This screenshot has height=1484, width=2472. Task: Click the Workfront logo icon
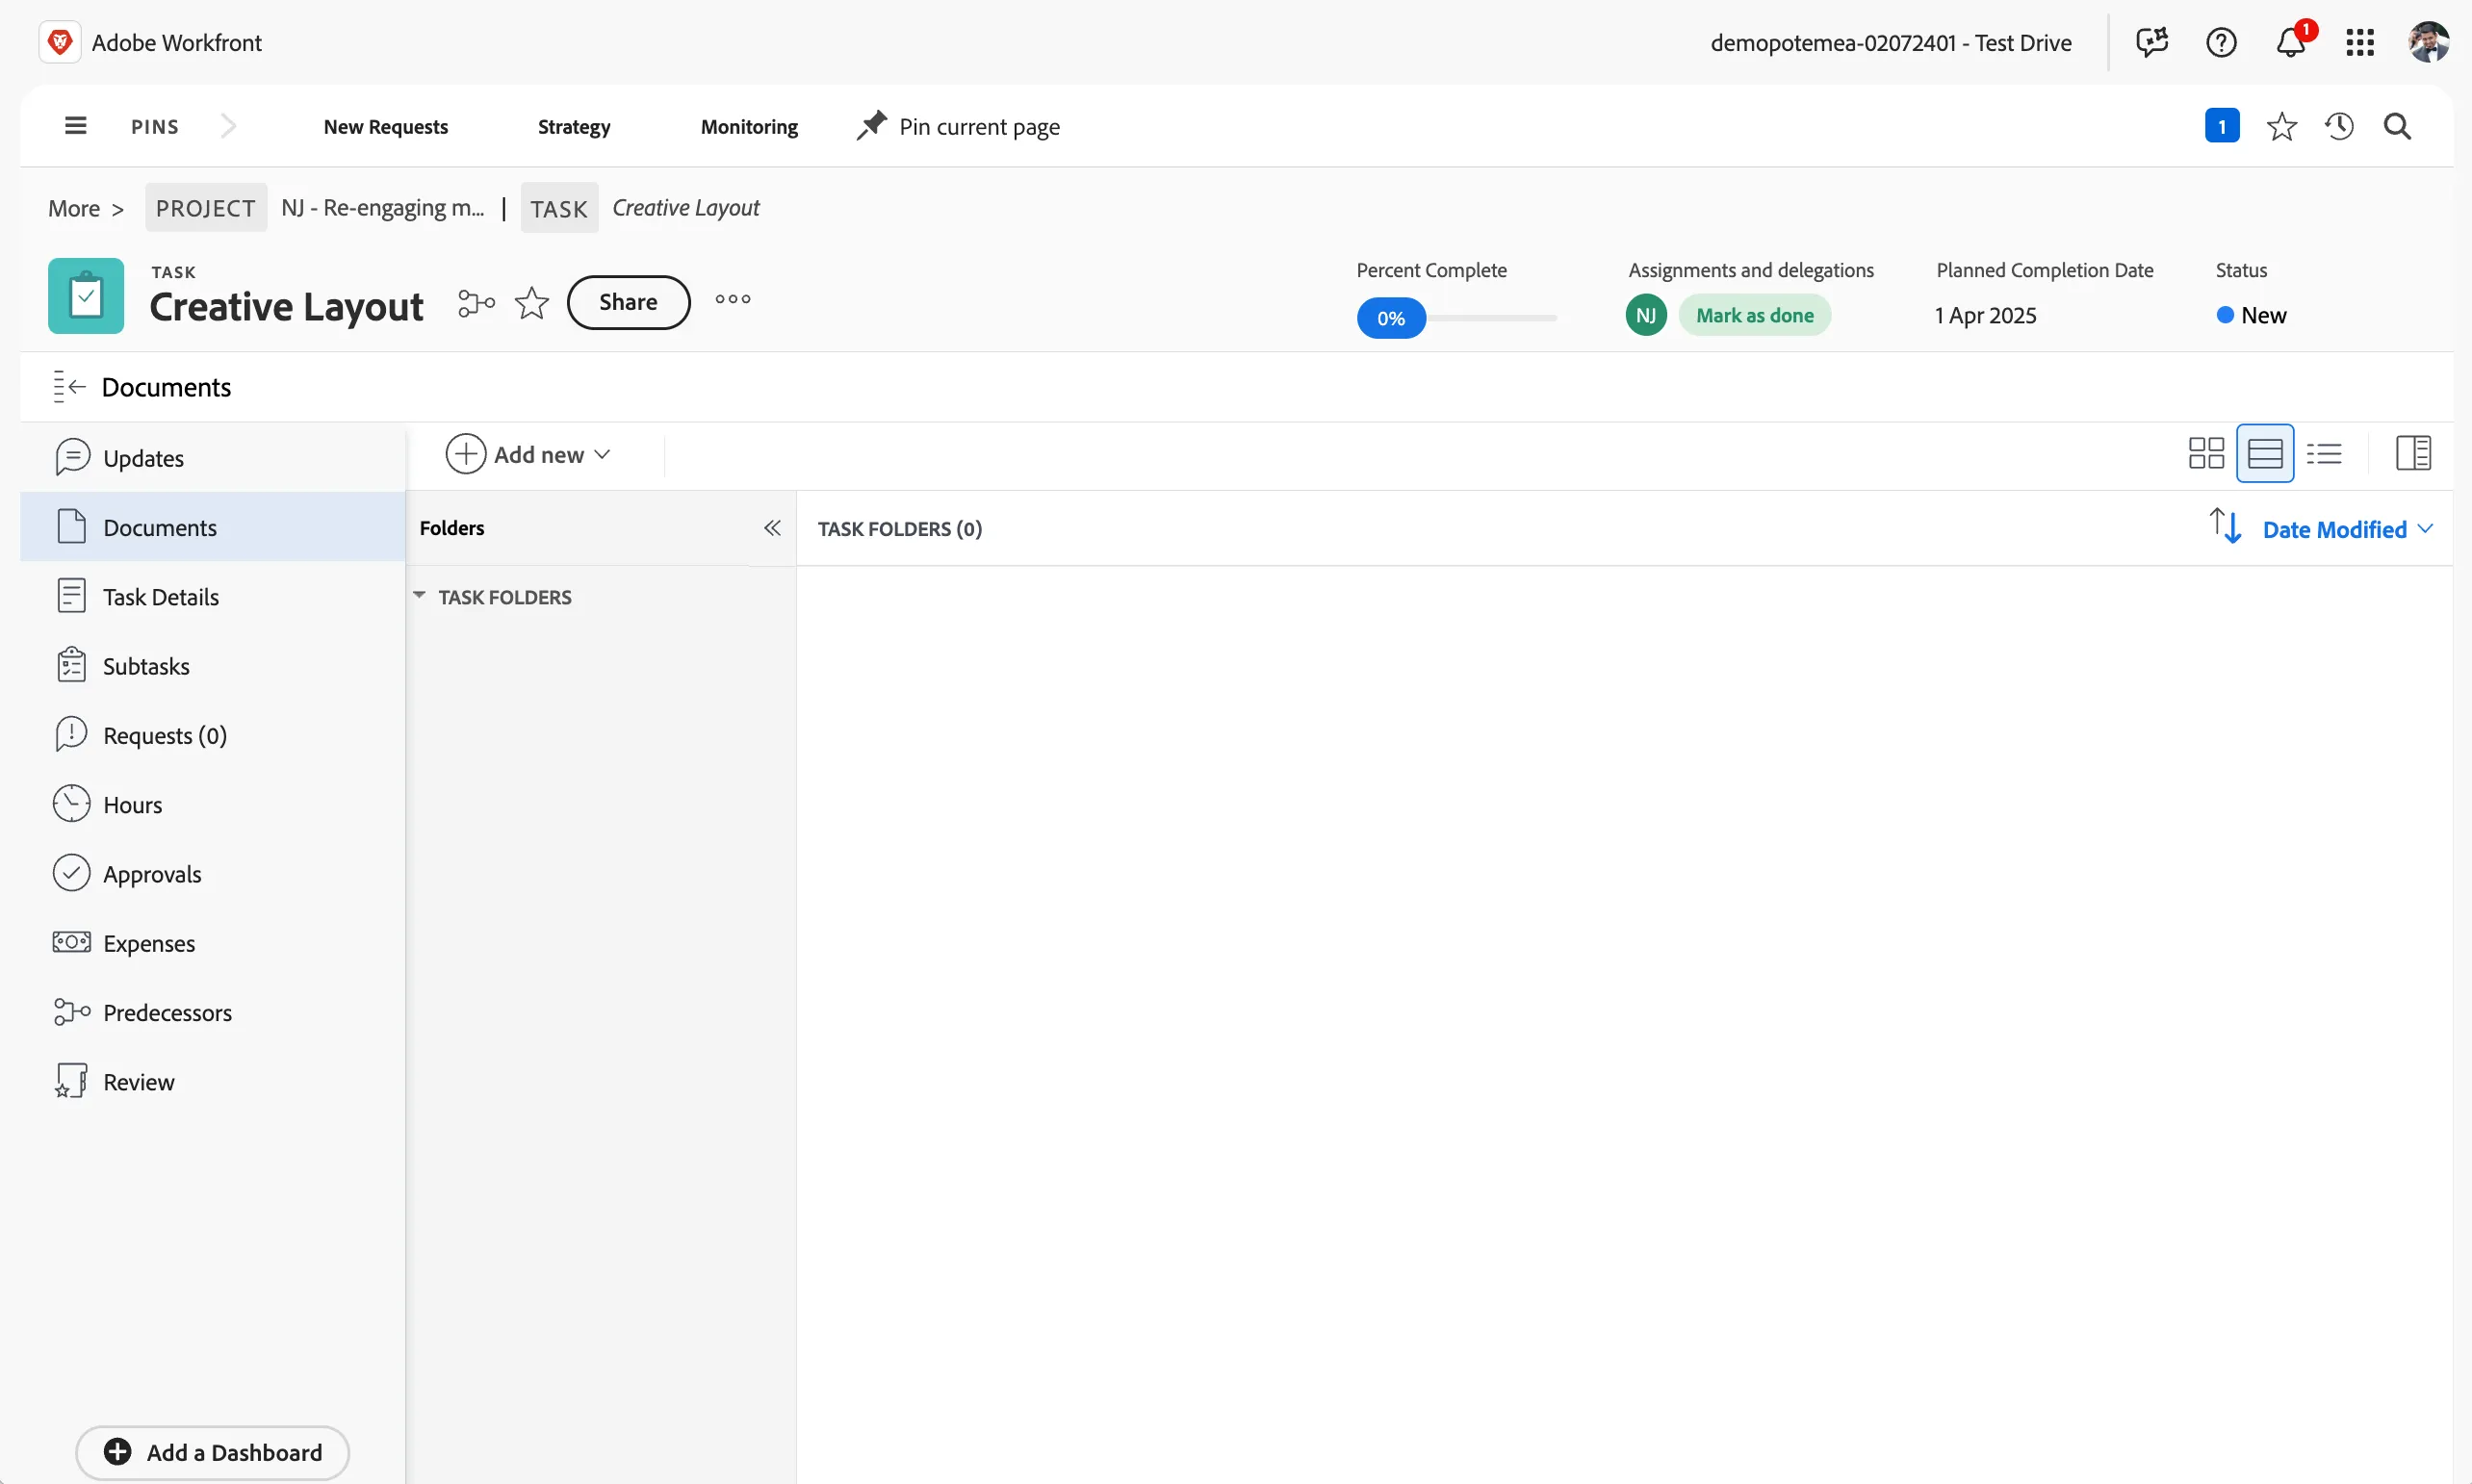tap(60, 42)
